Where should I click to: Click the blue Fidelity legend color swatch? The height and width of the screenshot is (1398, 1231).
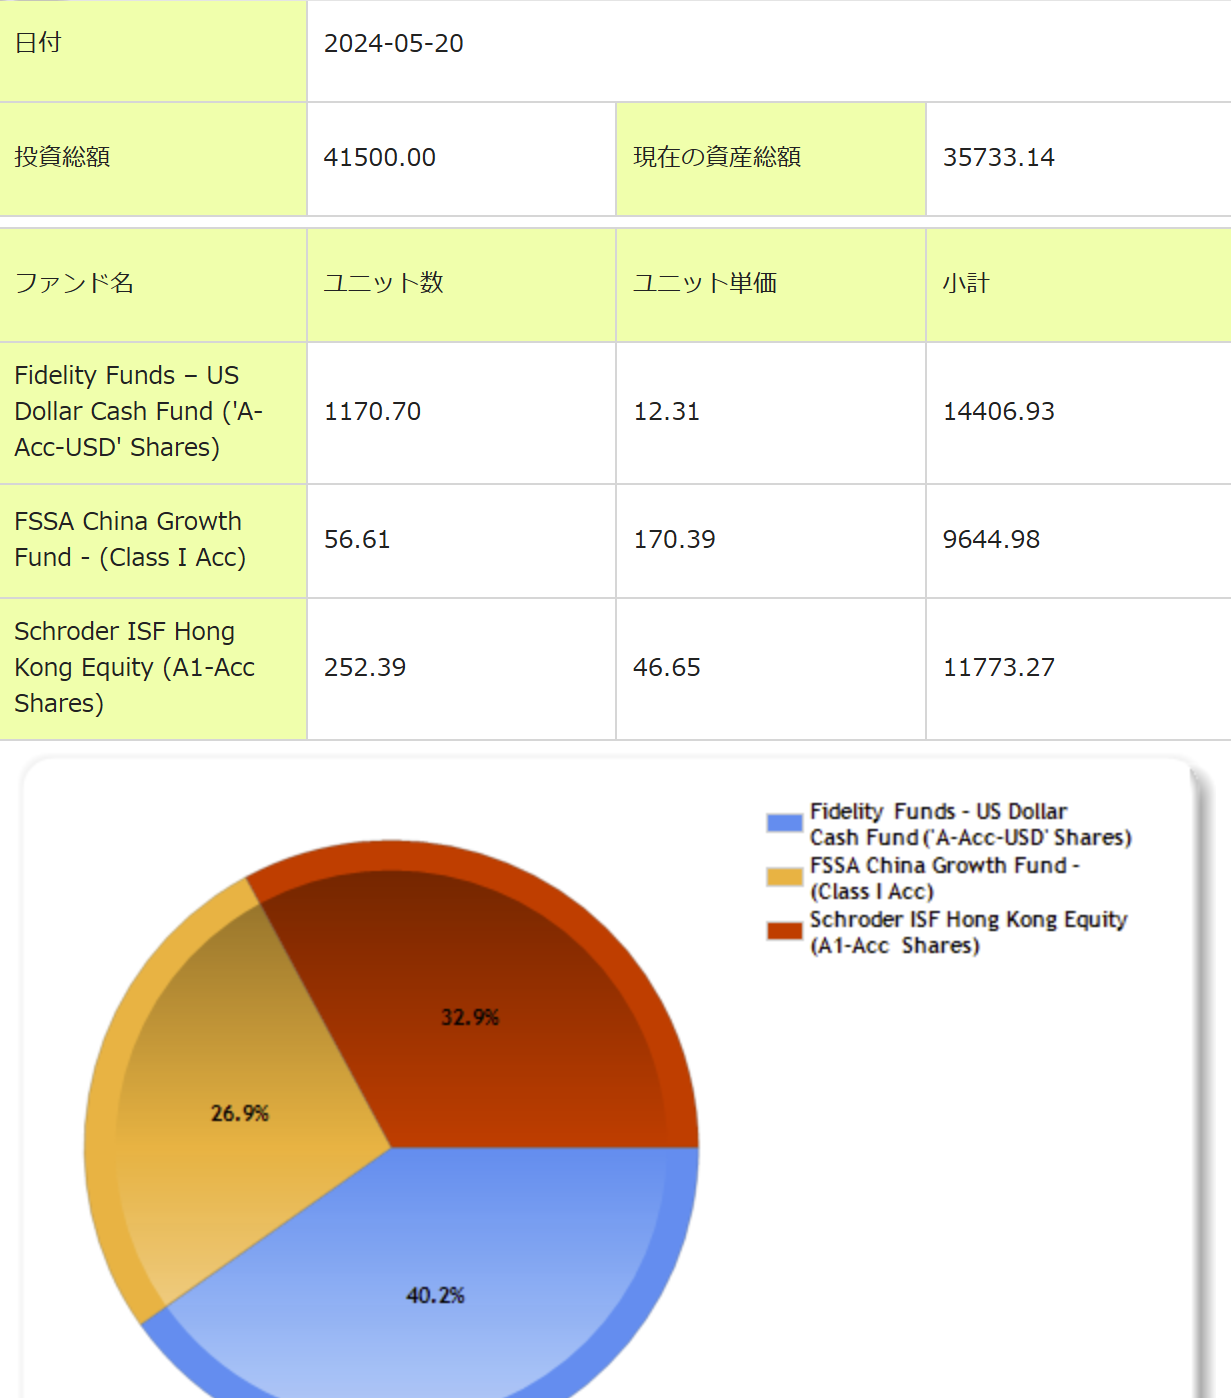click(x=784, y=823)
